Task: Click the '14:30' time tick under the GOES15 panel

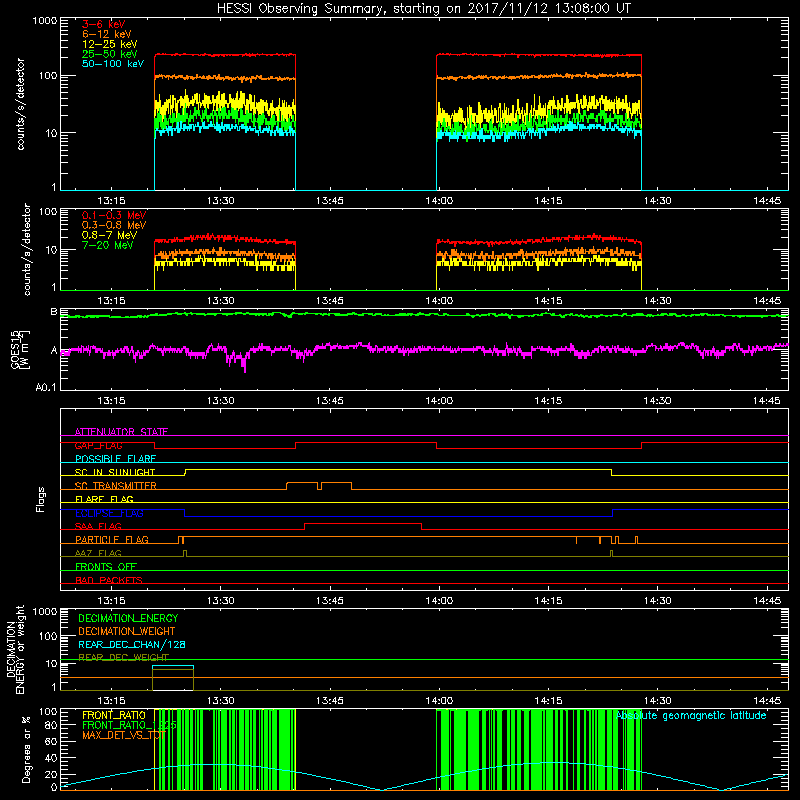Action: coord(657,401)
